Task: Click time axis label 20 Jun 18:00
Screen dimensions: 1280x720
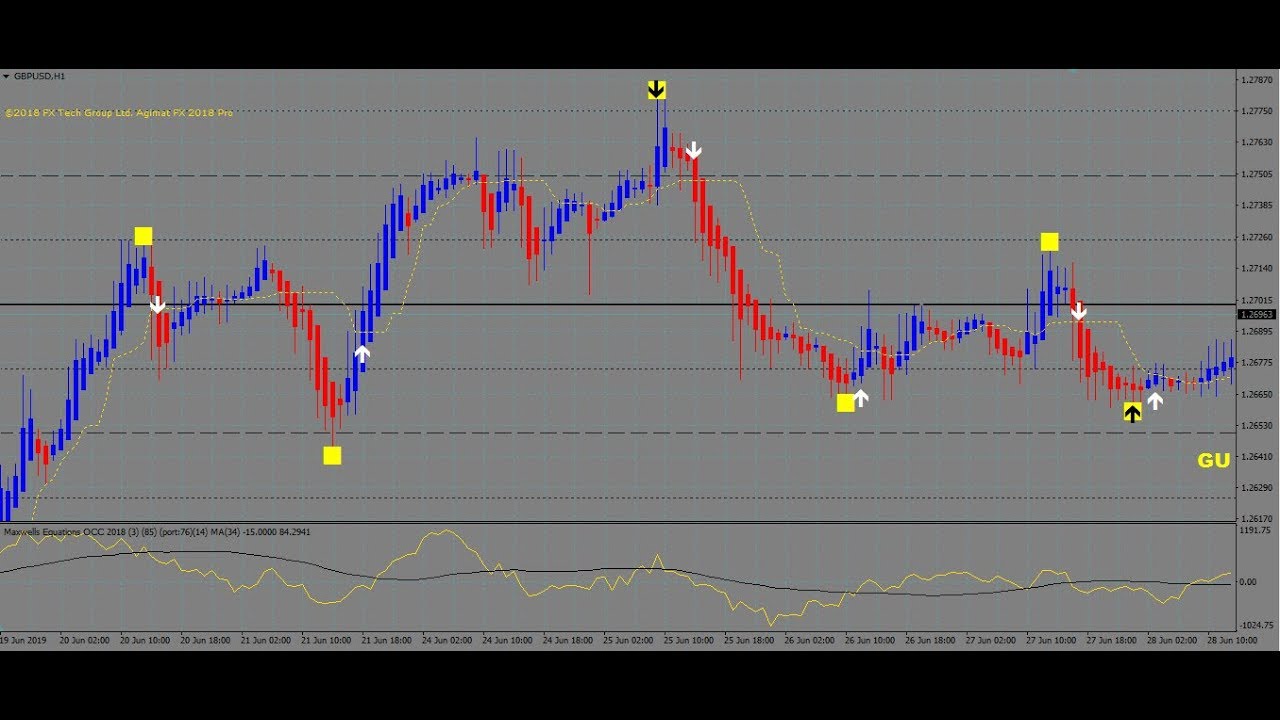Action: pyautogui.click(x=205, y=639)
